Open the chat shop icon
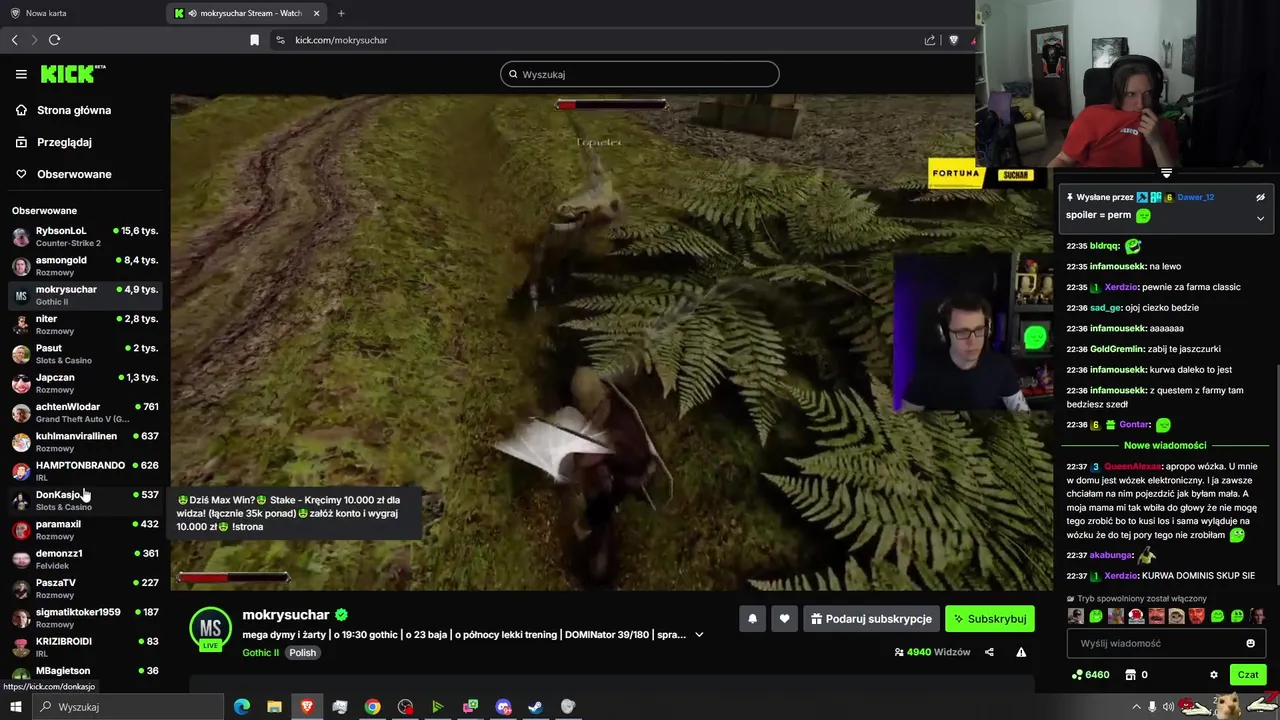This screenshot has width=1280, height=720. pos(1137,675)
